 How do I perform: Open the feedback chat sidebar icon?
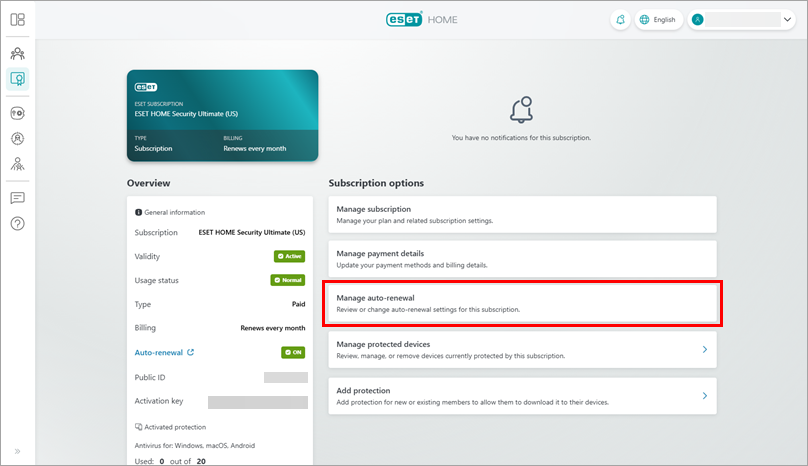[x=18, y=198]
